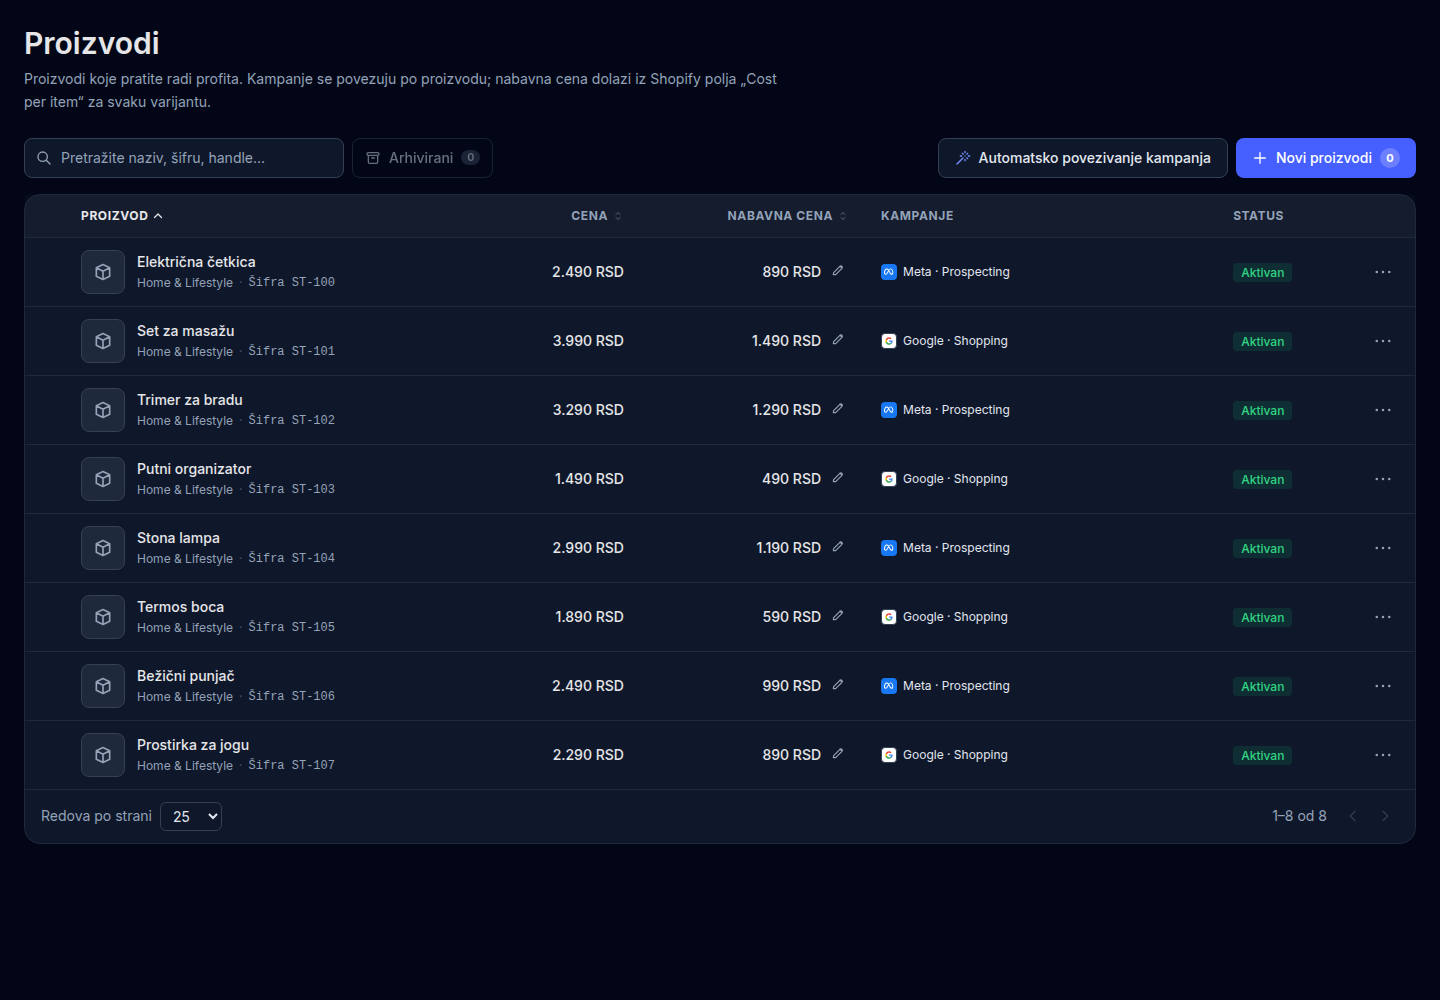Open the Prostirka za jogu product

point(193,745)
